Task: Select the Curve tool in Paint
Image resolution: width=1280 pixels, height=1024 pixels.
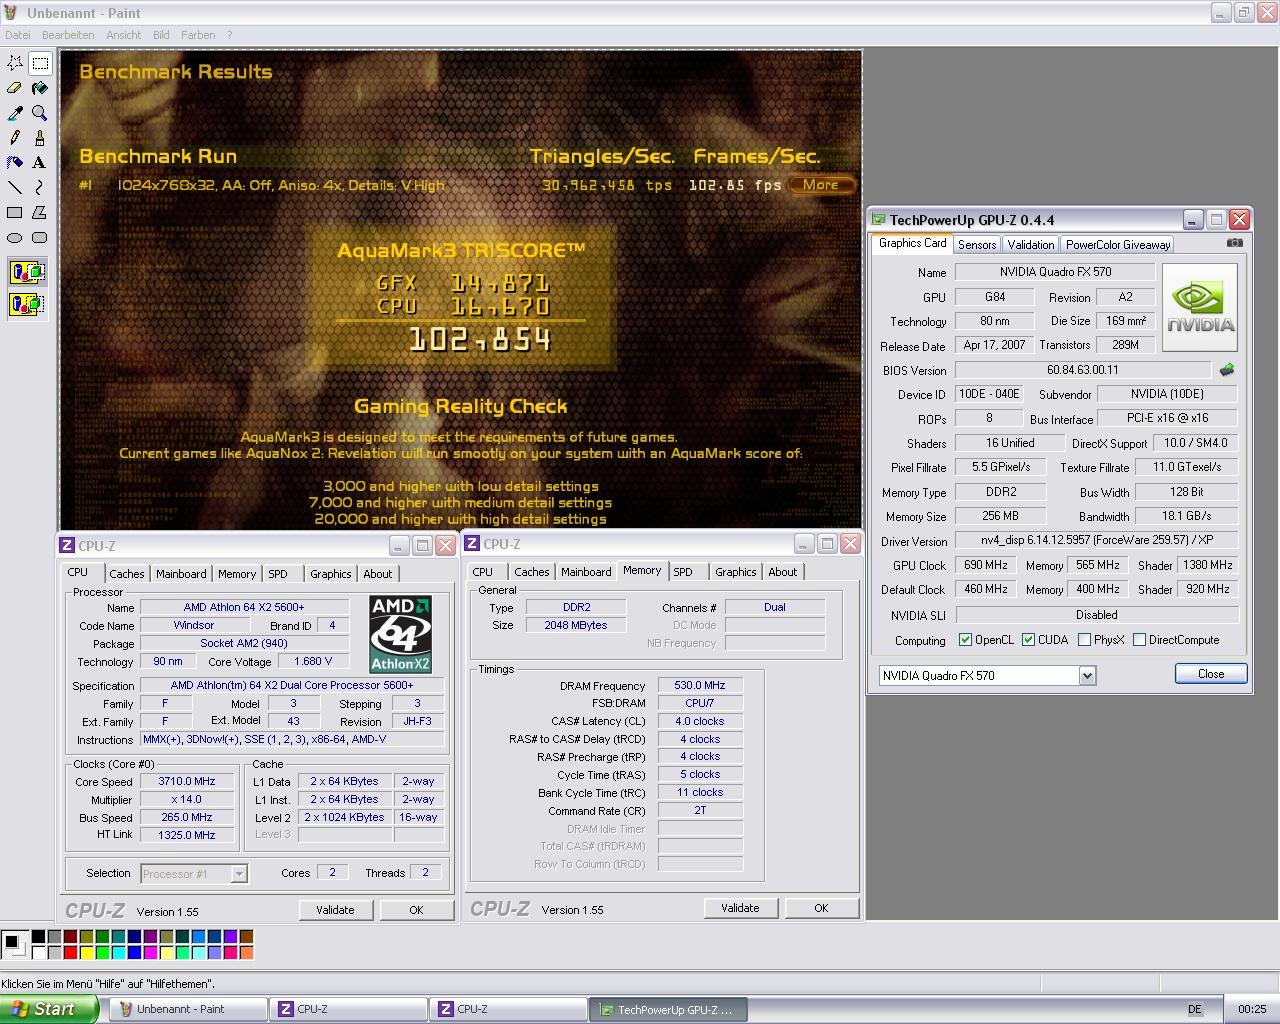Action: click(x=40, y=187)
